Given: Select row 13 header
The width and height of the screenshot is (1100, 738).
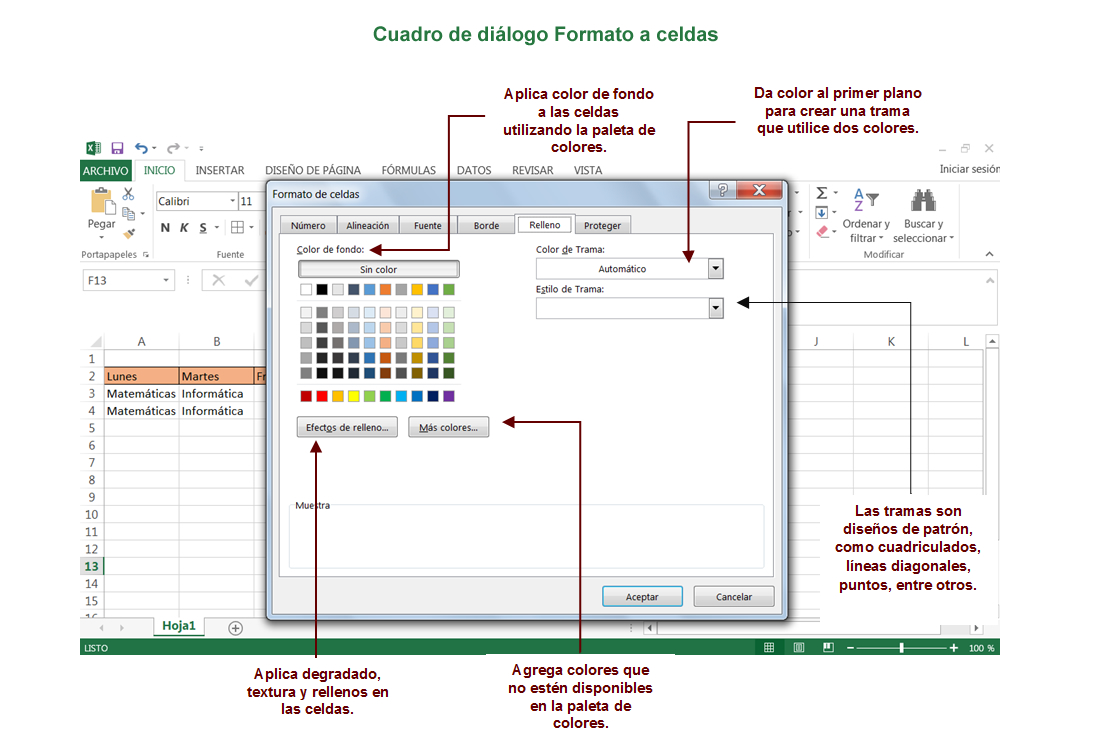Looking at the screenshot, I should pos(92,566).
